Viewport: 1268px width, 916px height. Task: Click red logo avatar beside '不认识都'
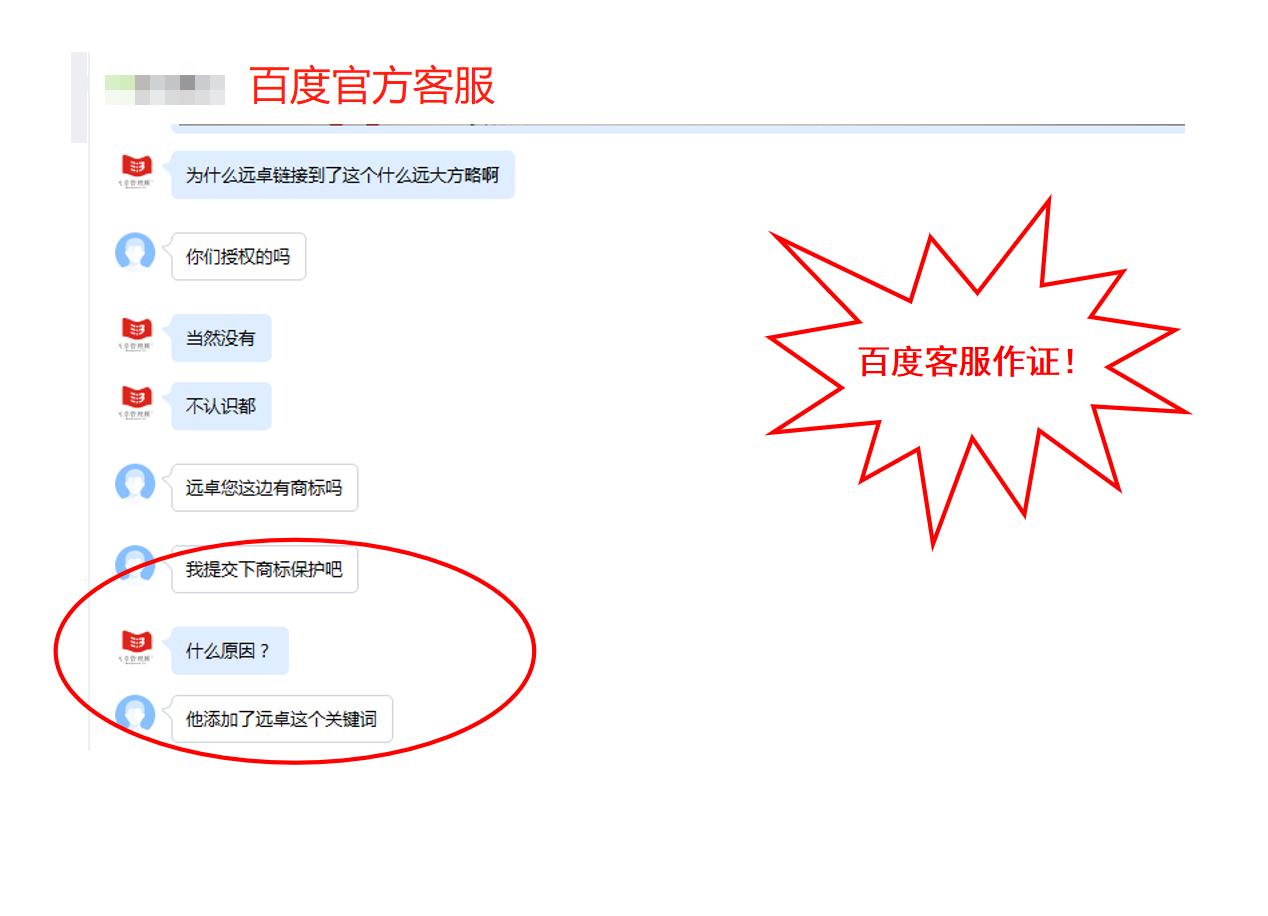(135, 402)
